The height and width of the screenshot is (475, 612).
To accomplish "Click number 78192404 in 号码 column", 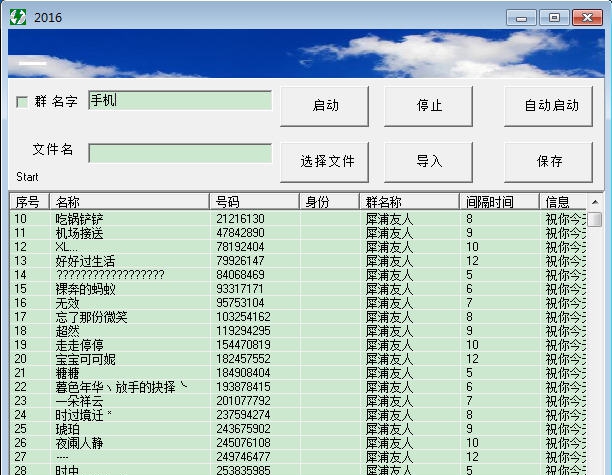I will click(x=240, y=247).
